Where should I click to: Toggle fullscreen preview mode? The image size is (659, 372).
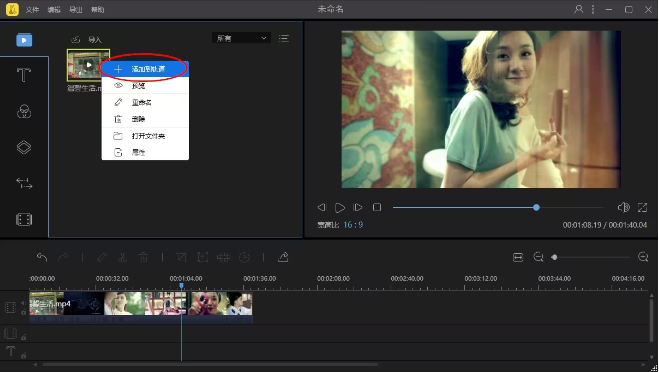(x=642, y=207)
